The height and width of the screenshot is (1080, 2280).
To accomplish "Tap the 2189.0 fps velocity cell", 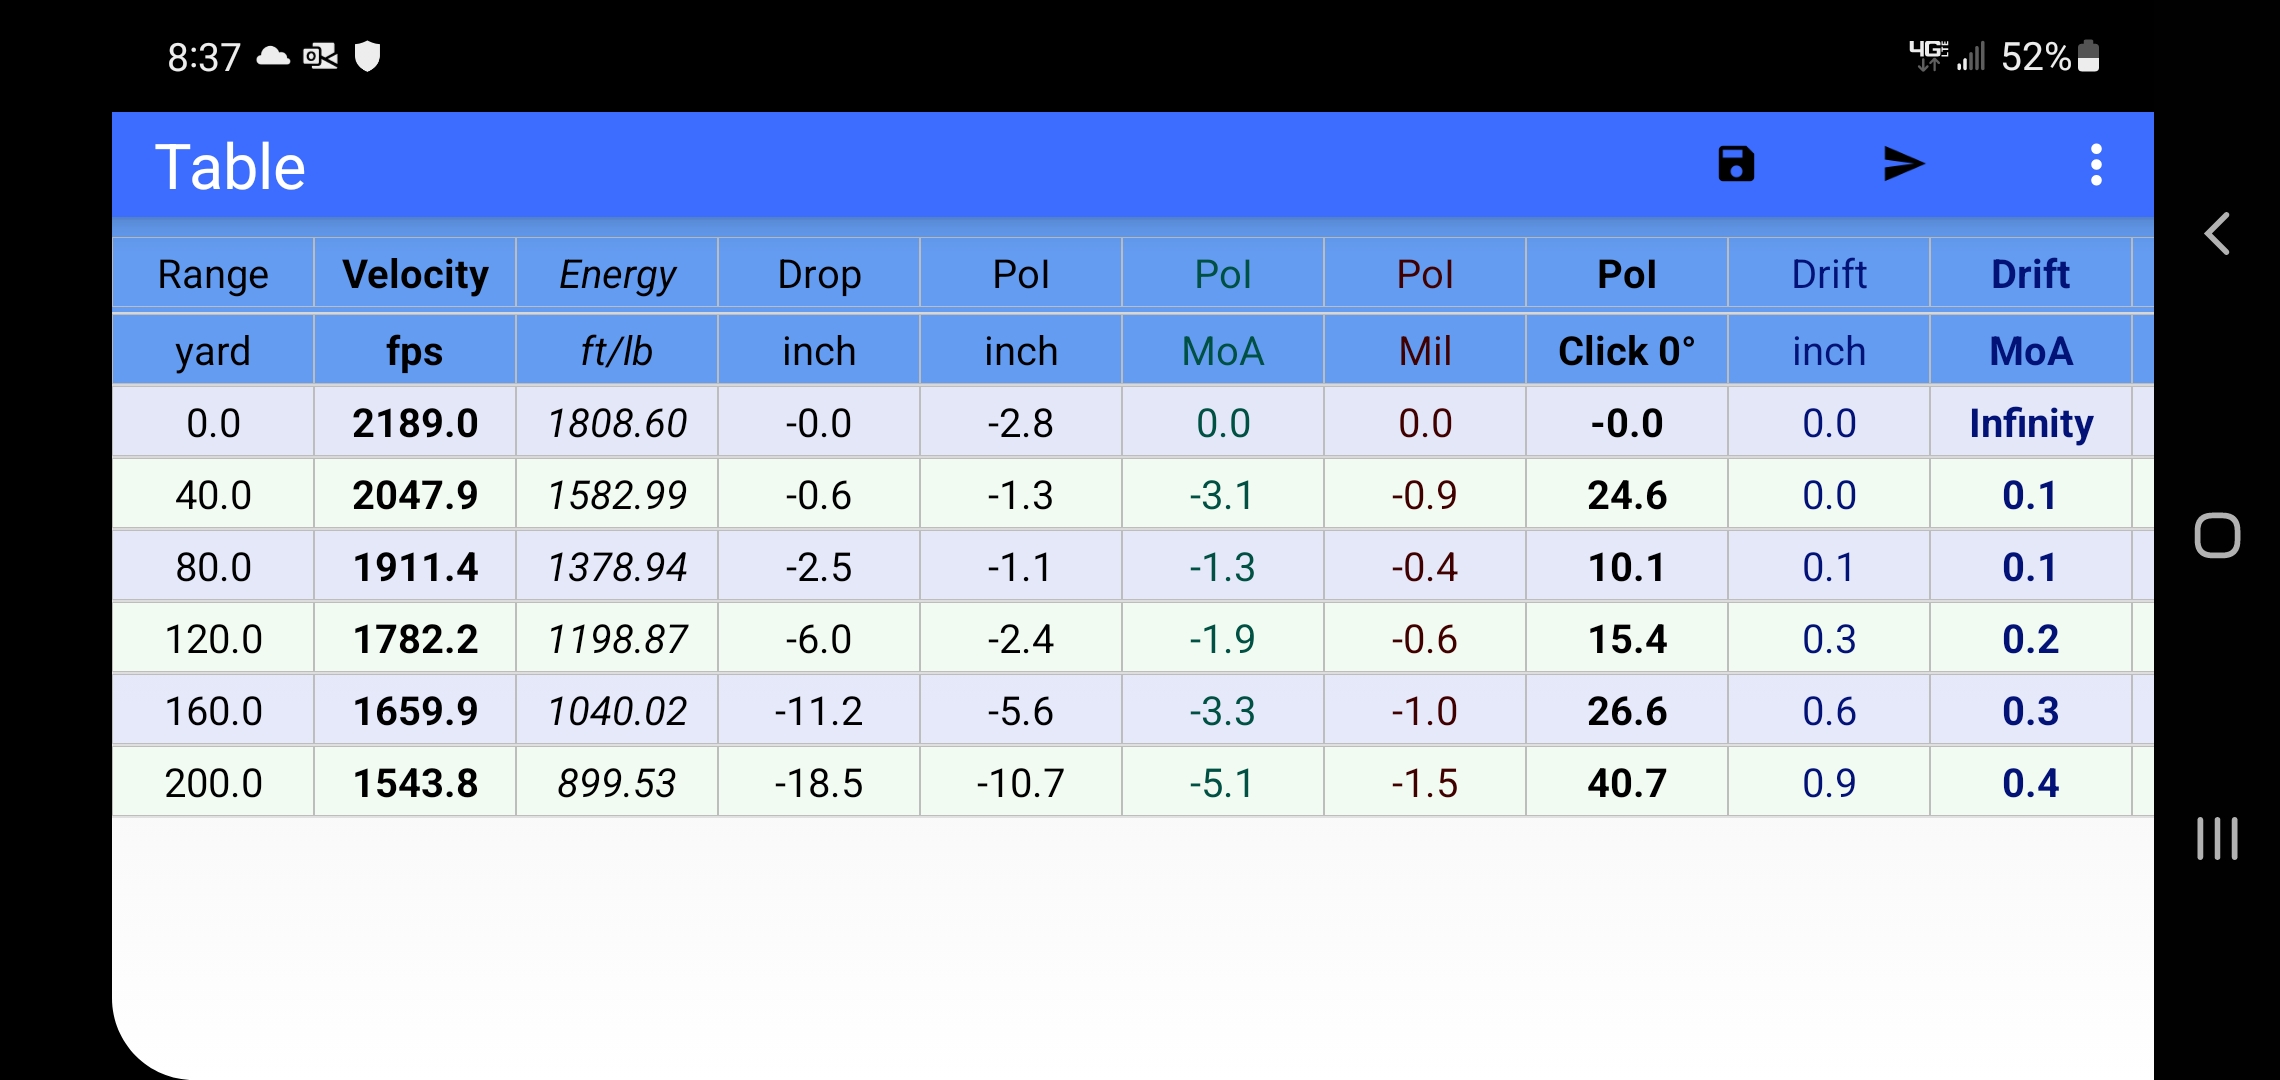I will click(415, 423).
